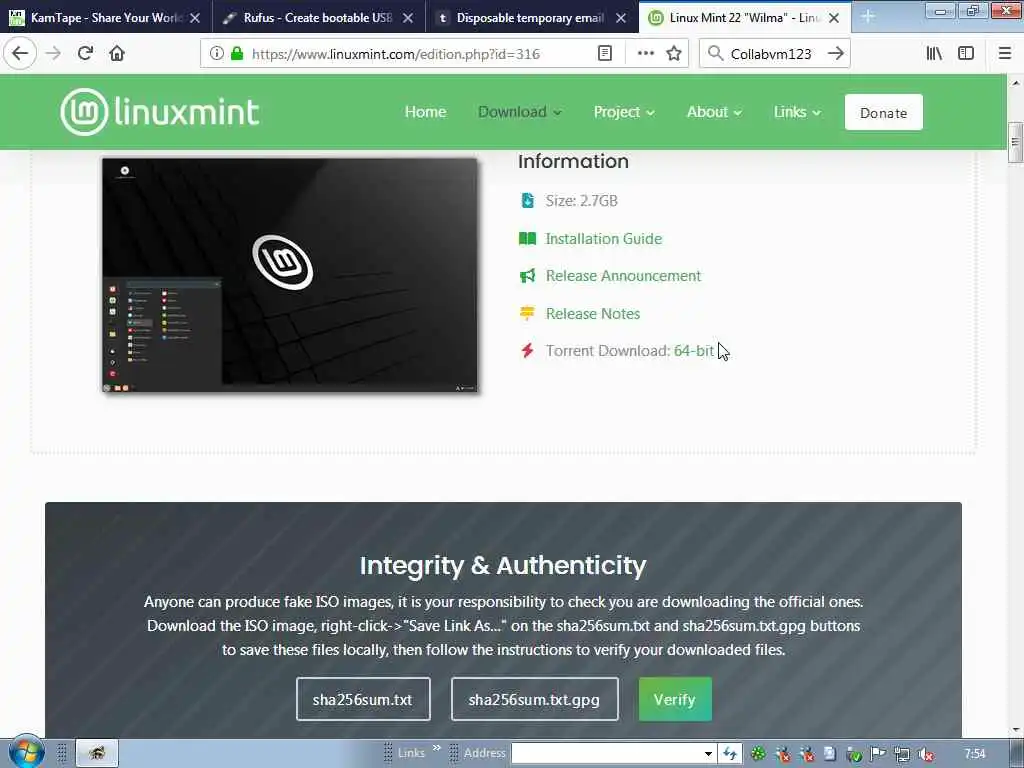Select the Linux Mint 22 Wilma tab

pos(744,18)
